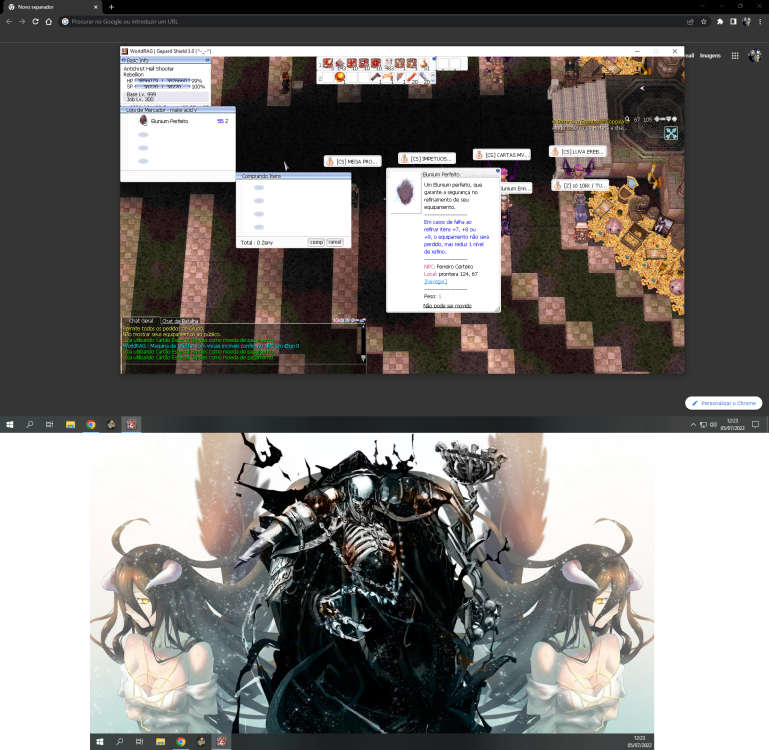Viewport: 769px width, 750px height.
Task: Select Elunium Perfeito in the merchant shop list
Action: coord(178,121)
